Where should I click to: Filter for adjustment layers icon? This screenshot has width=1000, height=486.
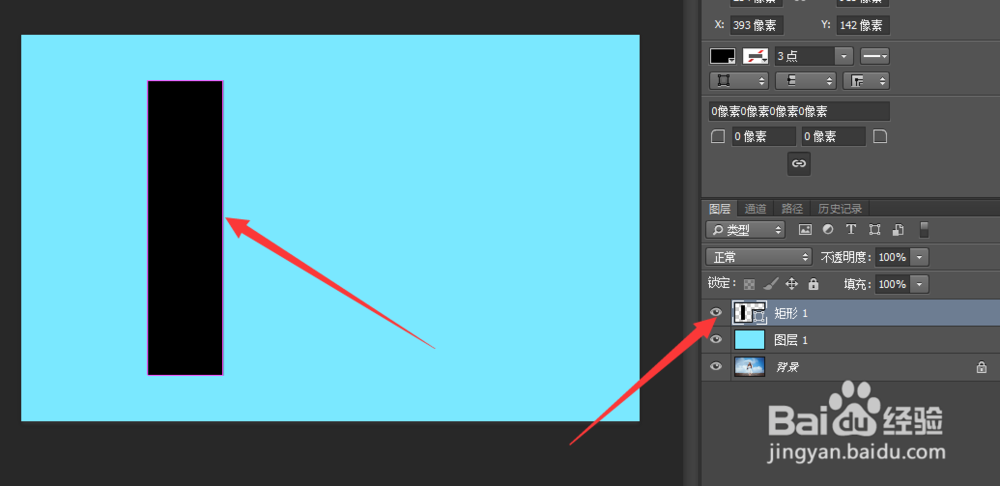tap(828, 230)
